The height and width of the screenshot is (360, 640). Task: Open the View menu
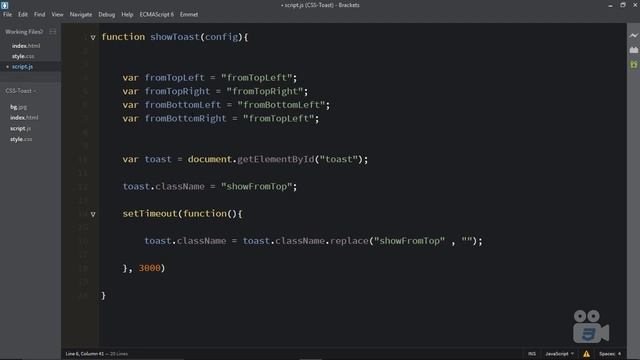pos(57,14)
